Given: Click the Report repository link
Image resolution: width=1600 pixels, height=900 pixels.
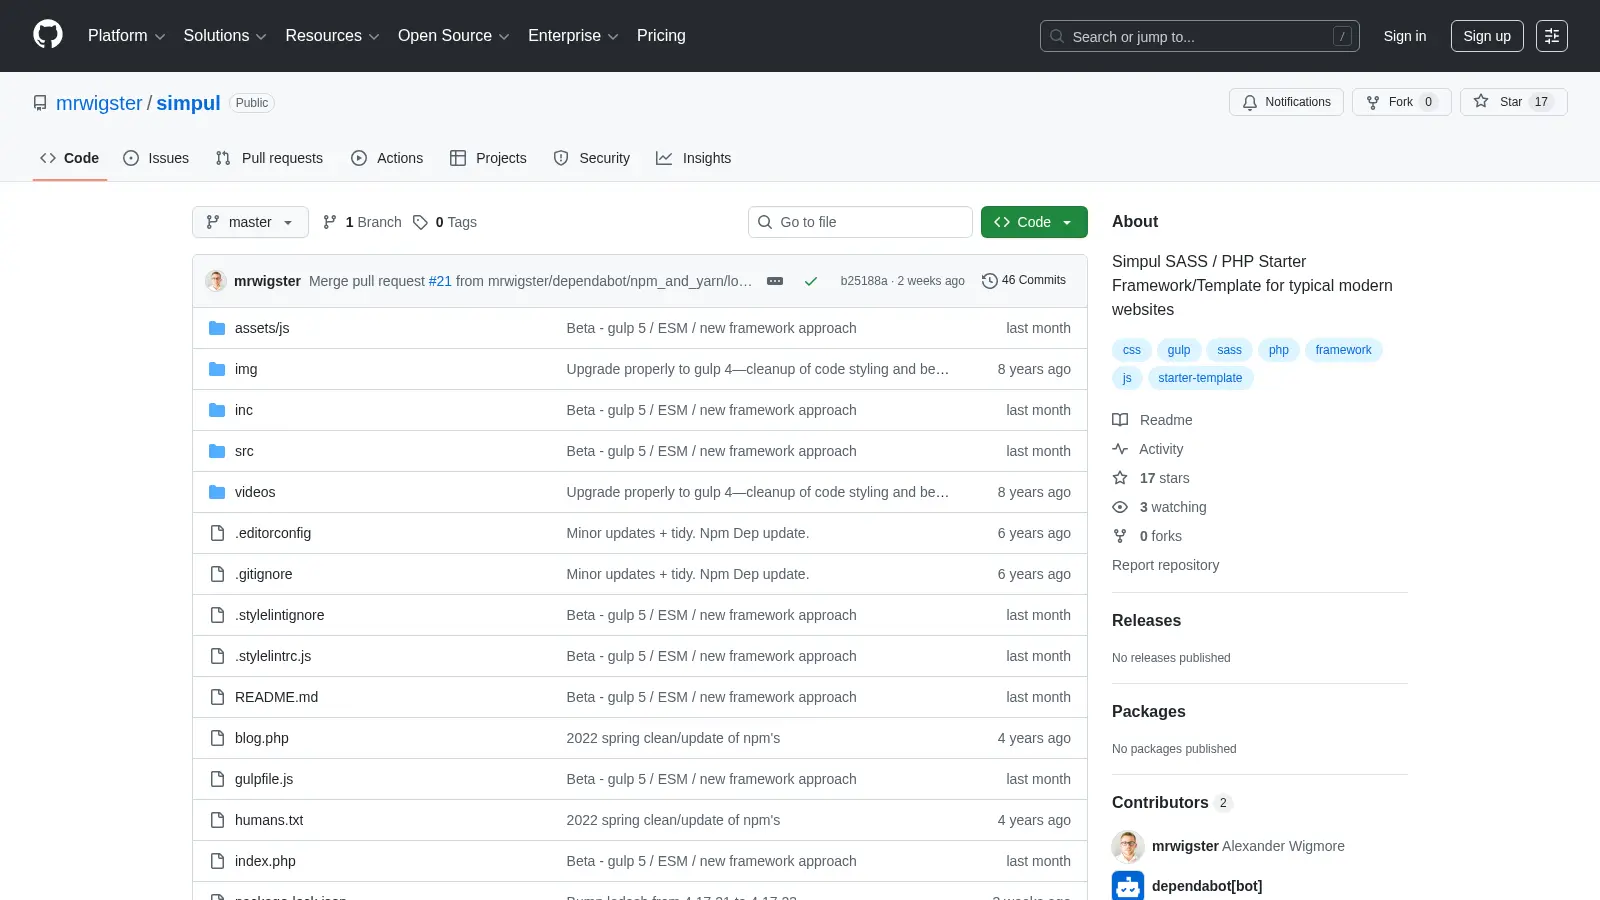Looking at the screenshot, I should pyautogui.click(x=1165, y=565).
